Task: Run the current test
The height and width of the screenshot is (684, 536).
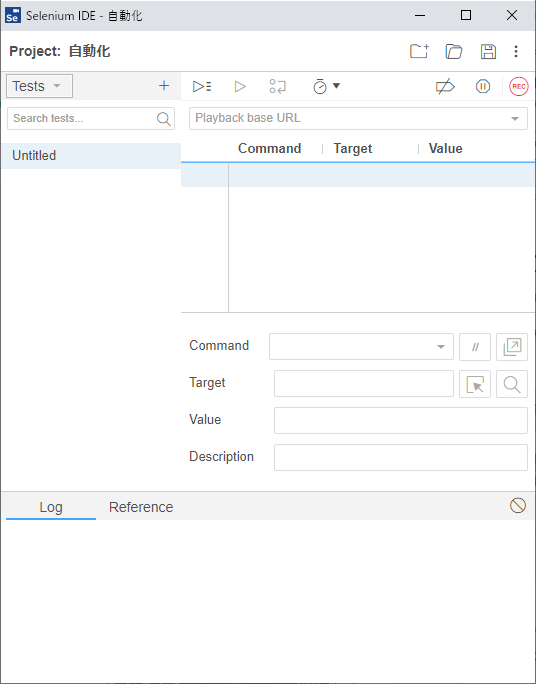Action: tap(240, 86)
